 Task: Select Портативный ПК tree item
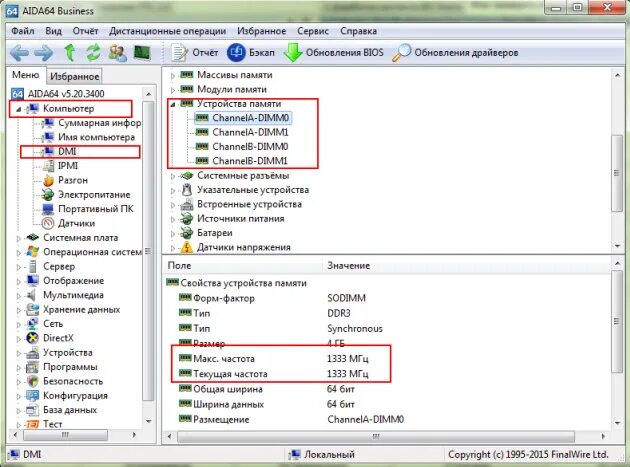coord(96,209)
